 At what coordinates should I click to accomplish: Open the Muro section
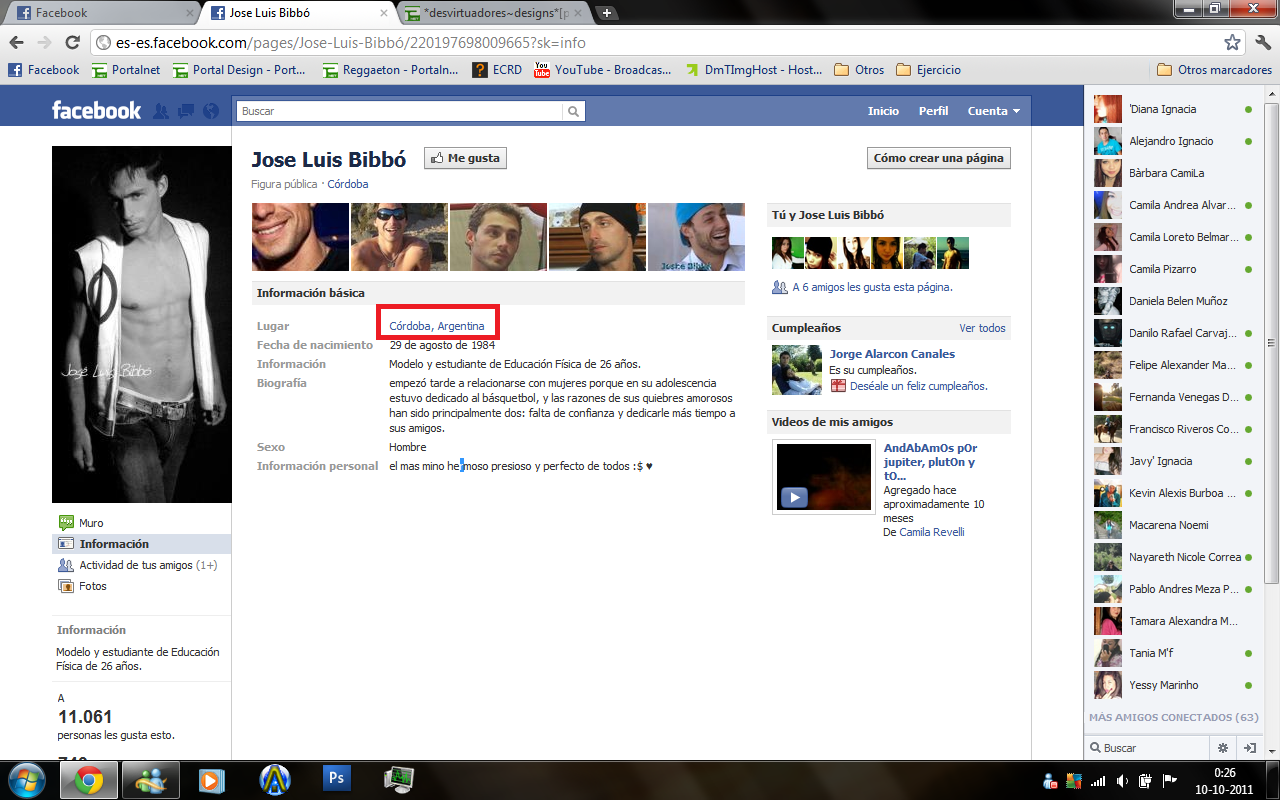pos(91,523)
